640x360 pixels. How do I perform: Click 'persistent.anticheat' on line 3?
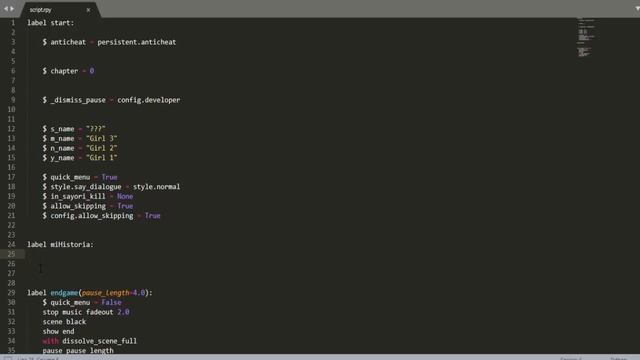pyautogui.click(x=137, y=42)
